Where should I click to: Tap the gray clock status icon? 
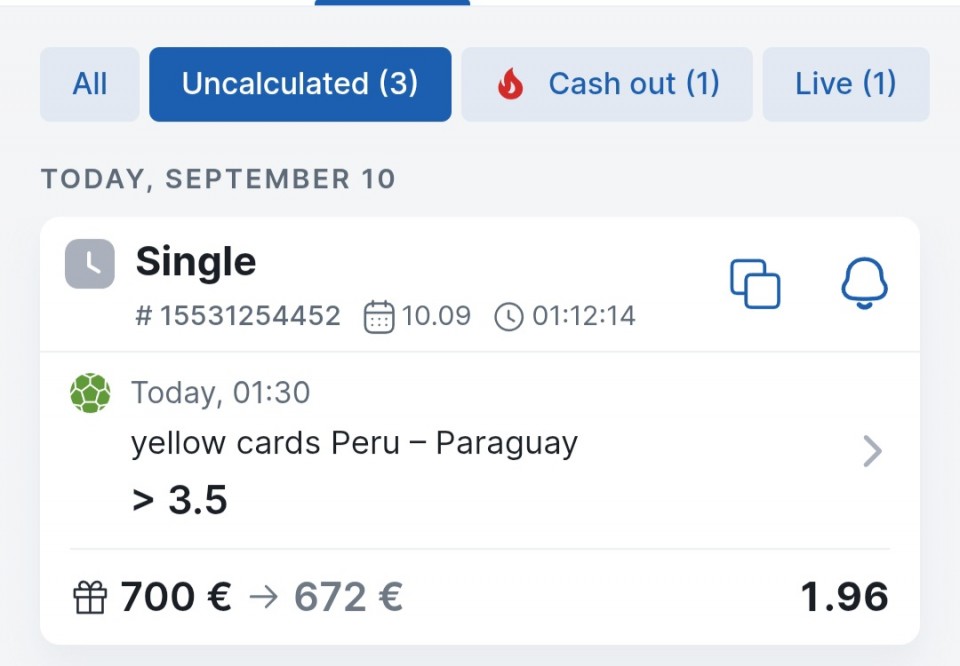click(x=90, y=264)
